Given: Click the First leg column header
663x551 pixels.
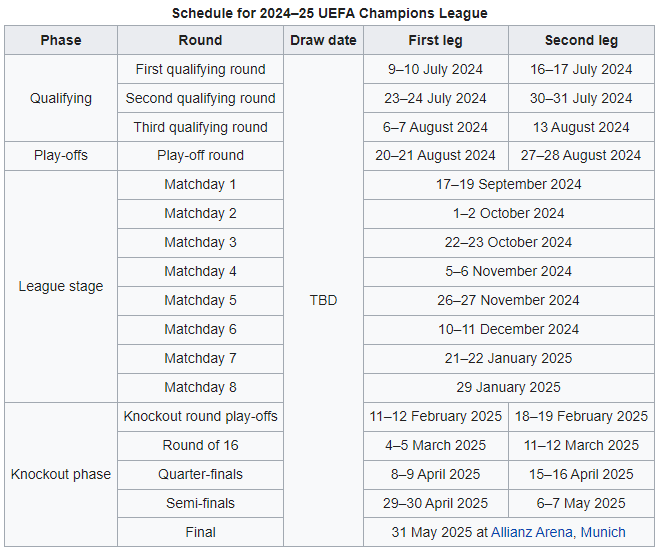Looking at the screenshot, I should 435,41.
